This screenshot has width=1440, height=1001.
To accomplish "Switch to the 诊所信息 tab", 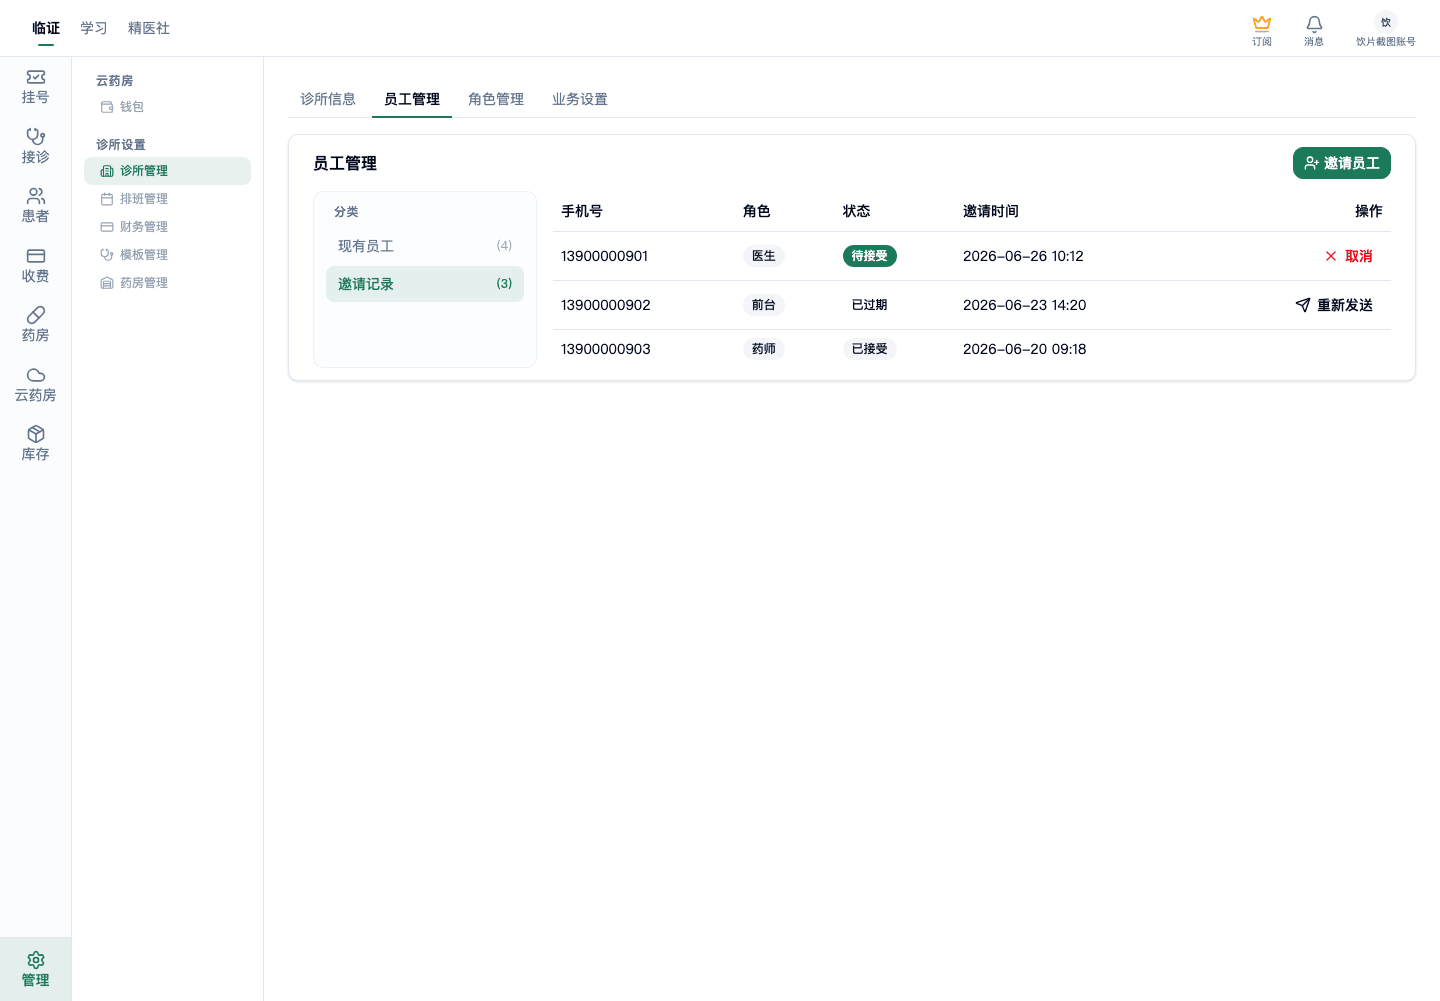I will point(328,99).
